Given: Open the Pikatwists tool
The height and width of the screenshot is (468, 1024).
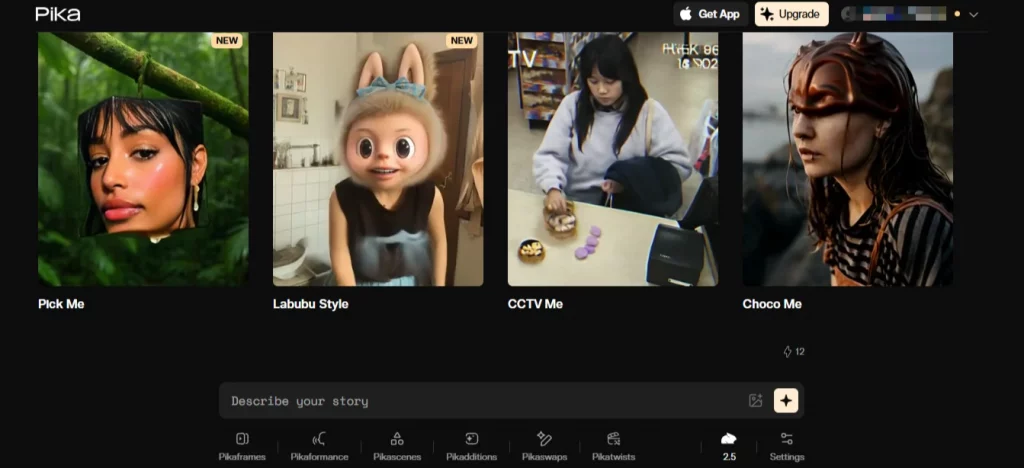Looking at the screenshot, I should 614,445.
